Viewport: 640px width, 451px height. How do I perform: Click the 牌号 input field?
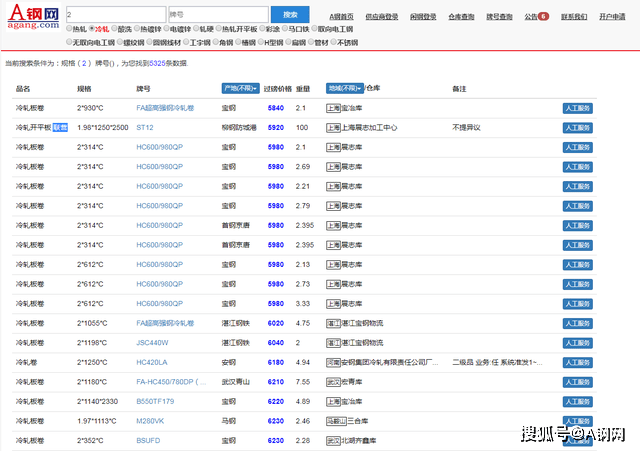tap(218, 15)
